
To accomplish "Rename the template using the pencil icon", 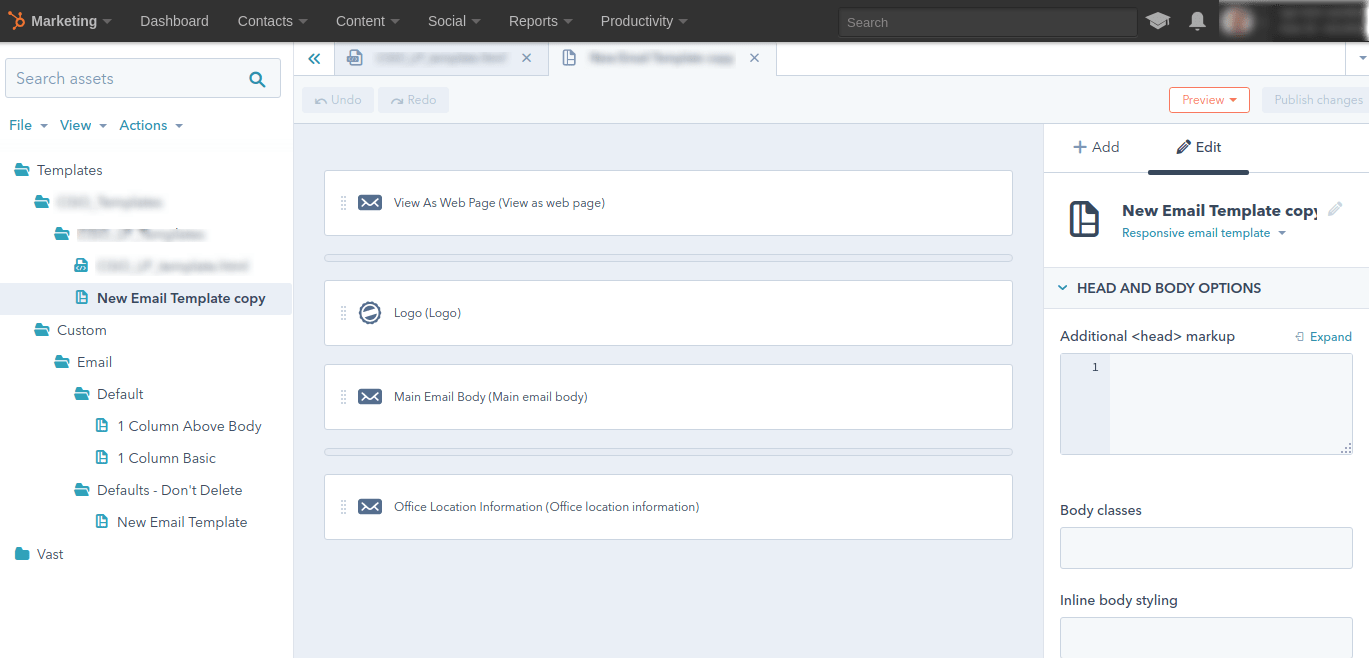I will click(x=1335, y=209).
